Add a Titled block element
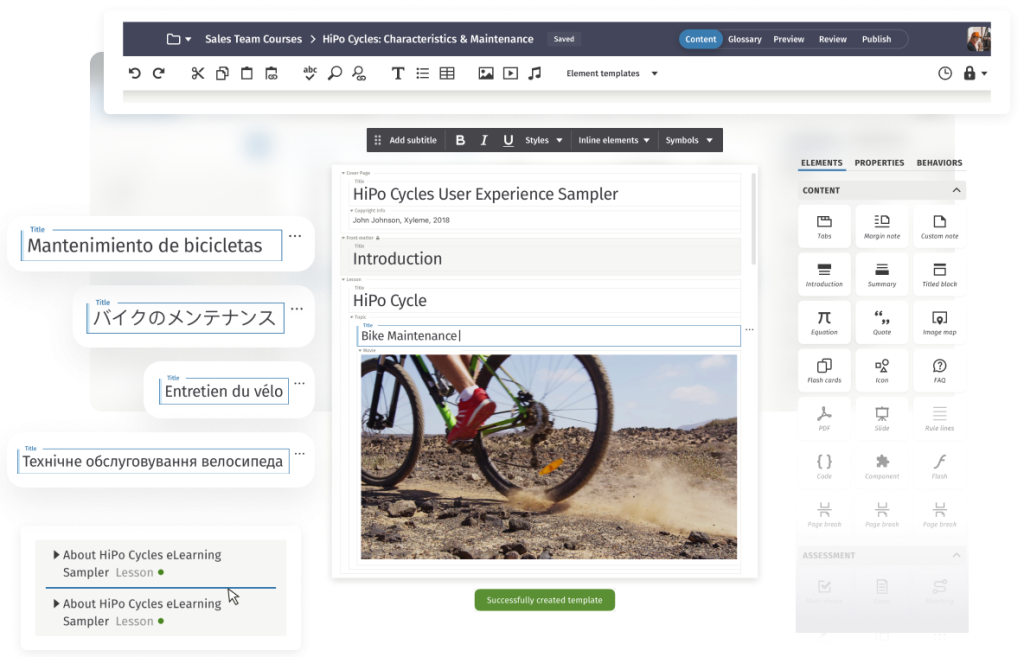This screenshot has width=1024, height=657. [x=939, y=274]
